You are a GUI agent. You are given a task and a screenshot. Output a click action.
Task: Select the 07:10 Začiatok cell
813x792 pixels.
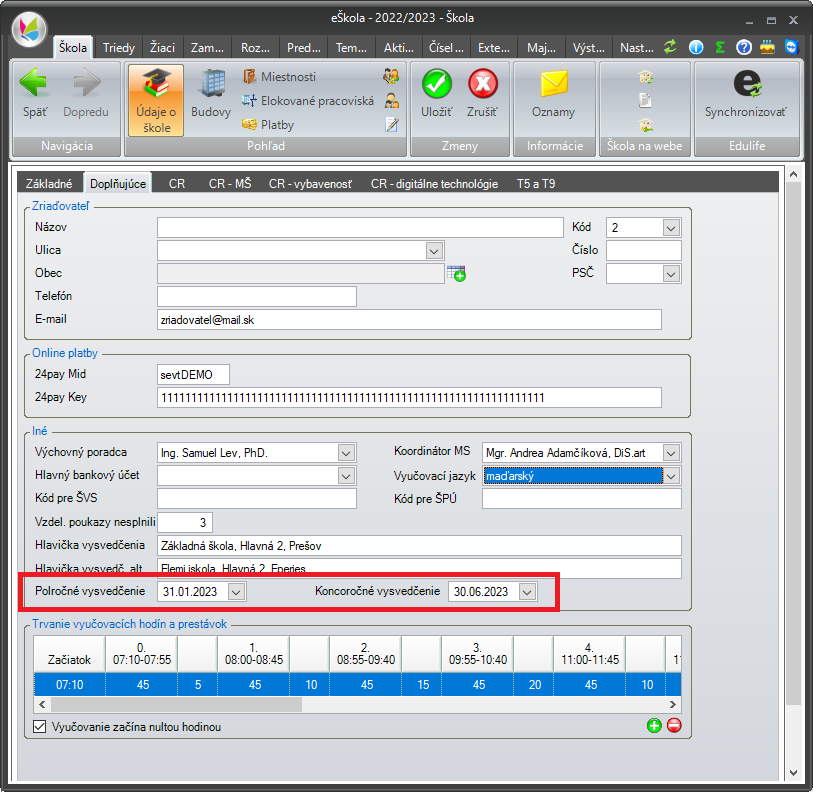coord(69,685)
